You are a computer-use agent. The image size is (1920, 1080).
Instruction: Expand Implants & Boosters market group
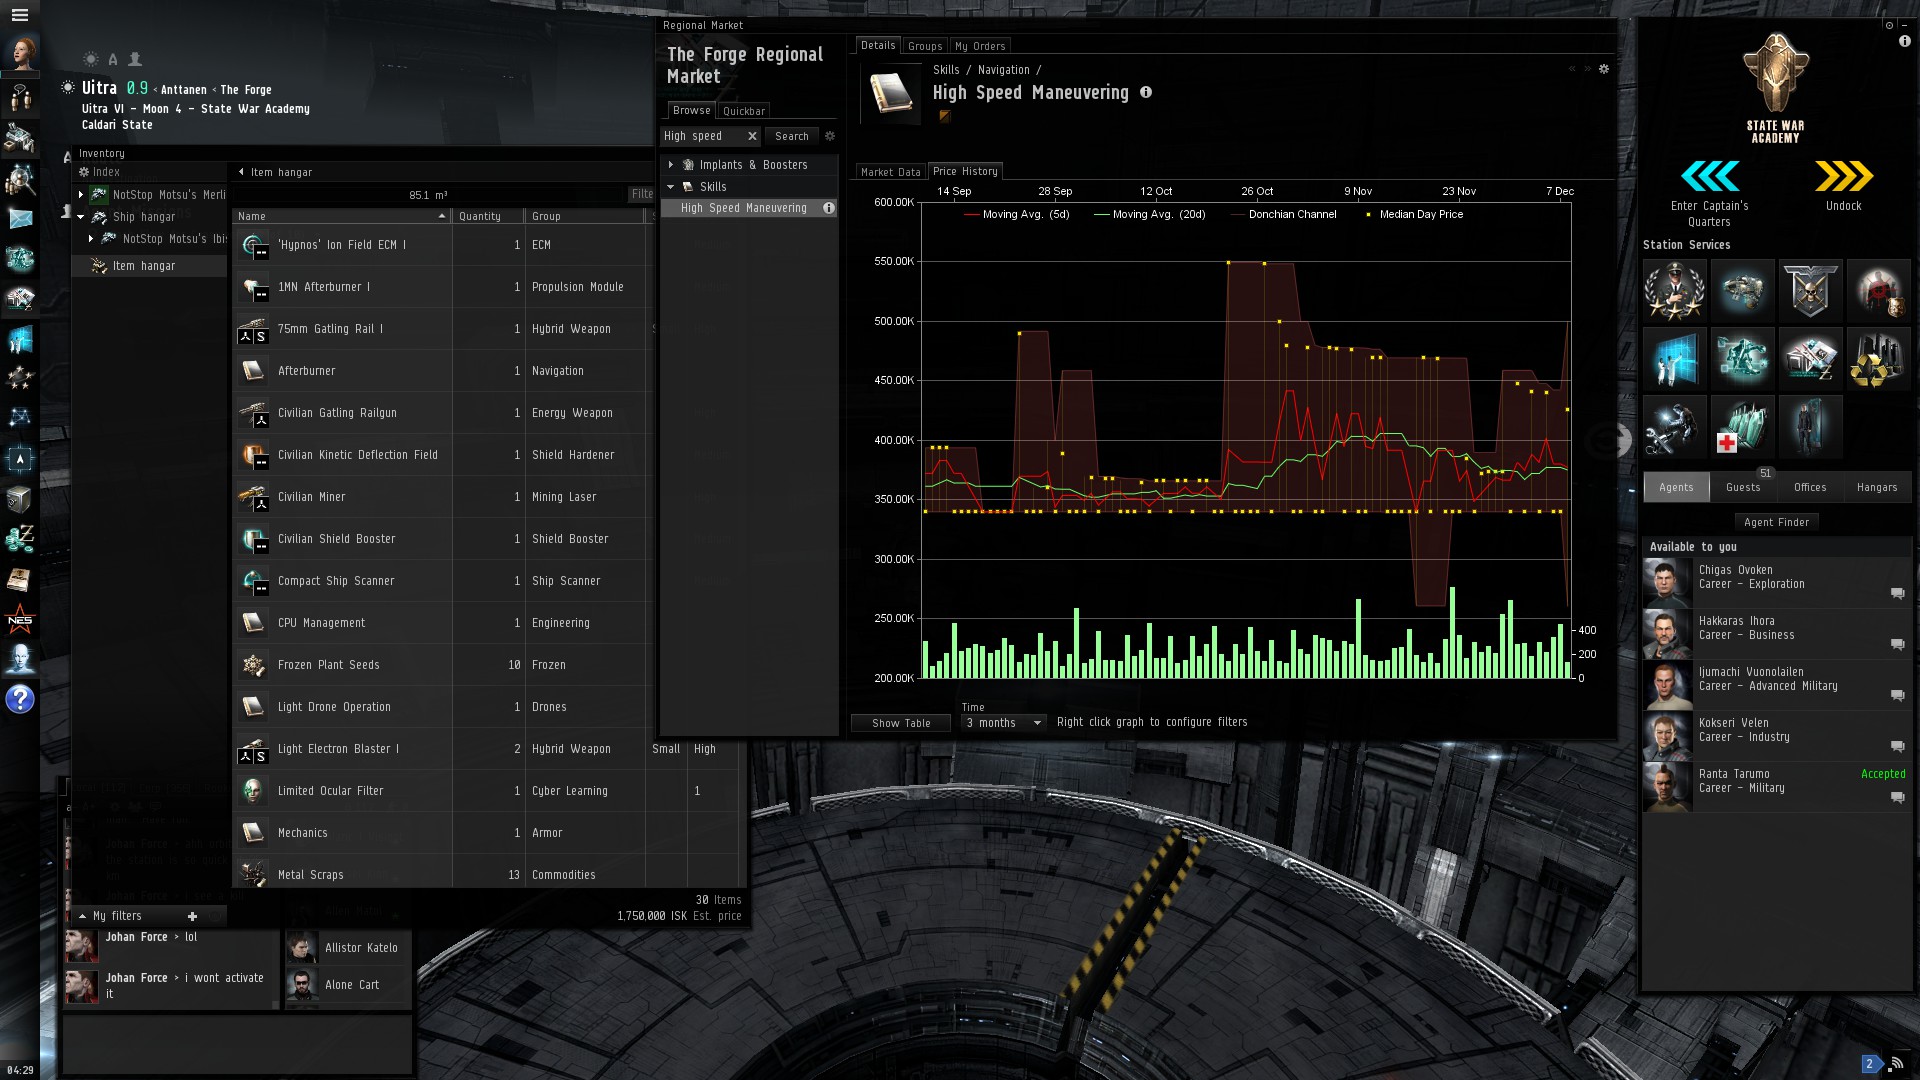click(x=671, y=165)
